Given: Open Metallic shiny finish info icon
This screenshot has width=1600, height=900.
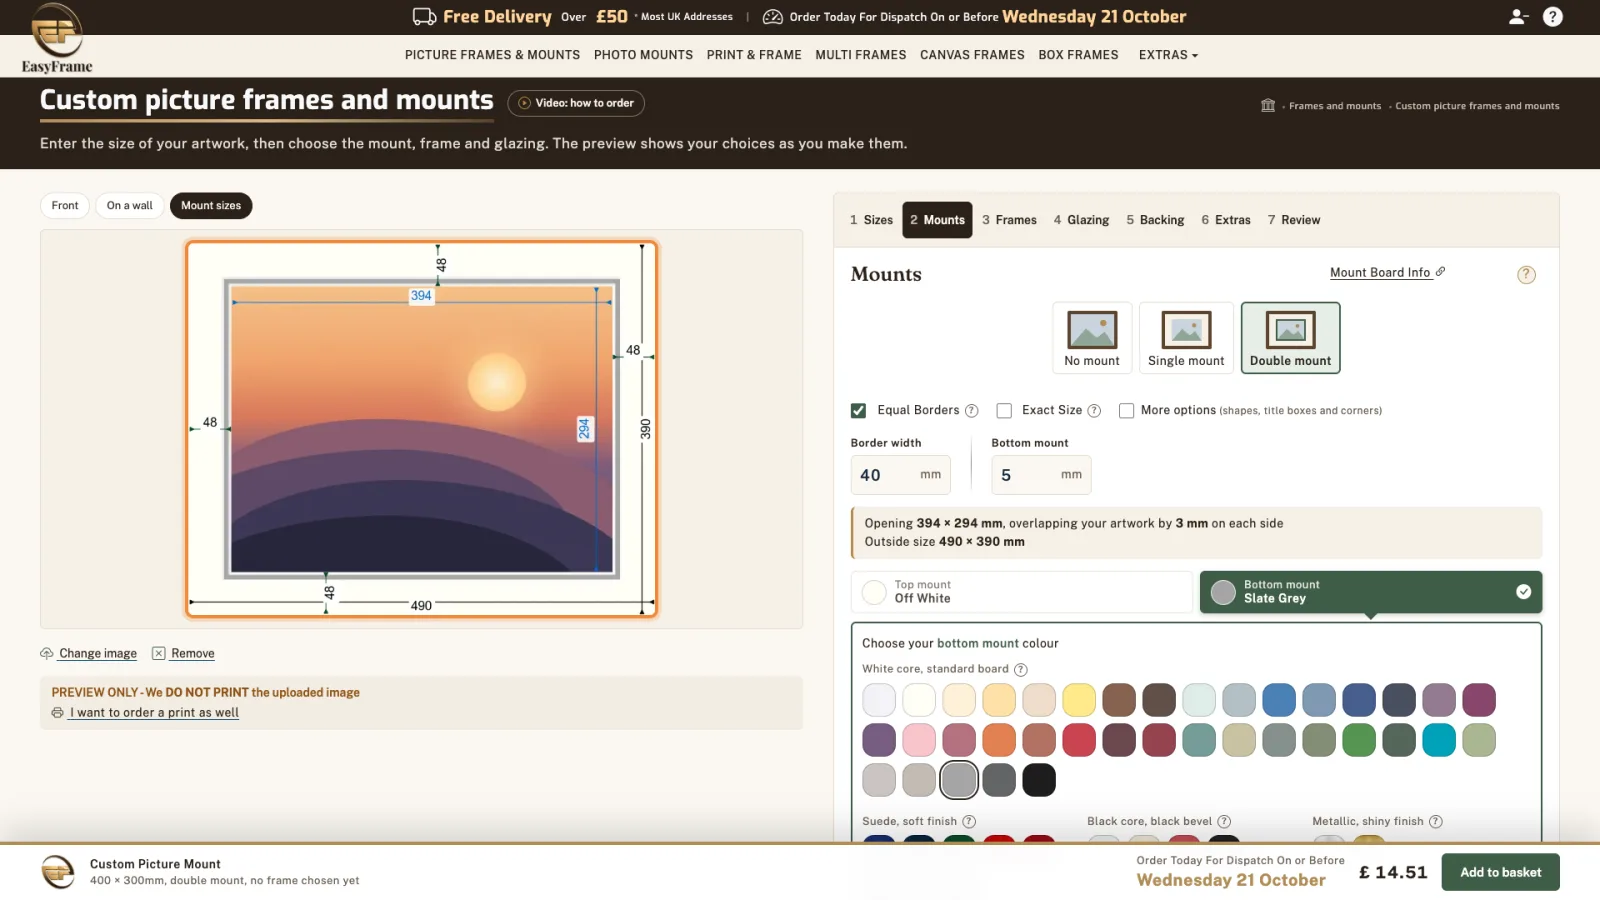Looking at the screenshot, I should point(1436,822).
